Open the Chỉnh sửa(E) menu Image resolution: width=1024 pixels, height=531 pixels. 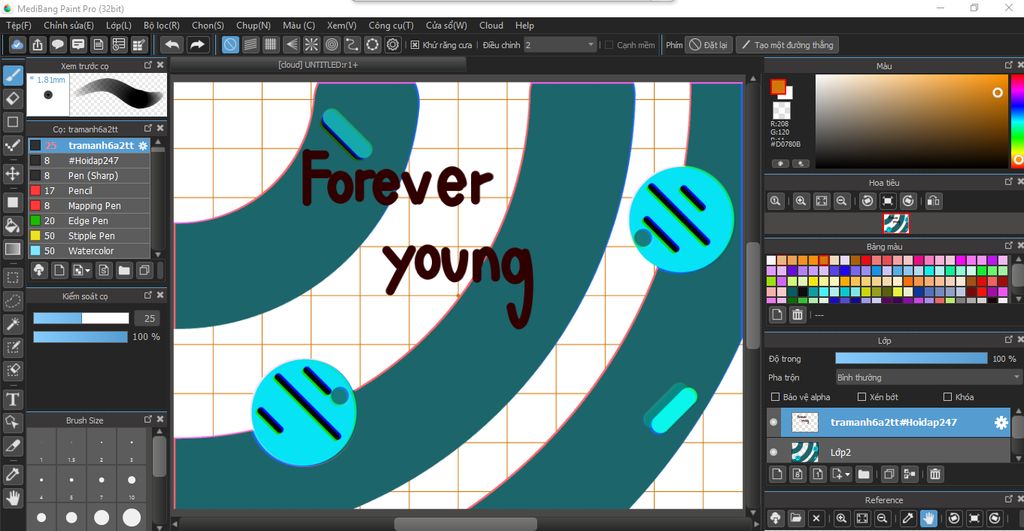(x=69, y=25)
